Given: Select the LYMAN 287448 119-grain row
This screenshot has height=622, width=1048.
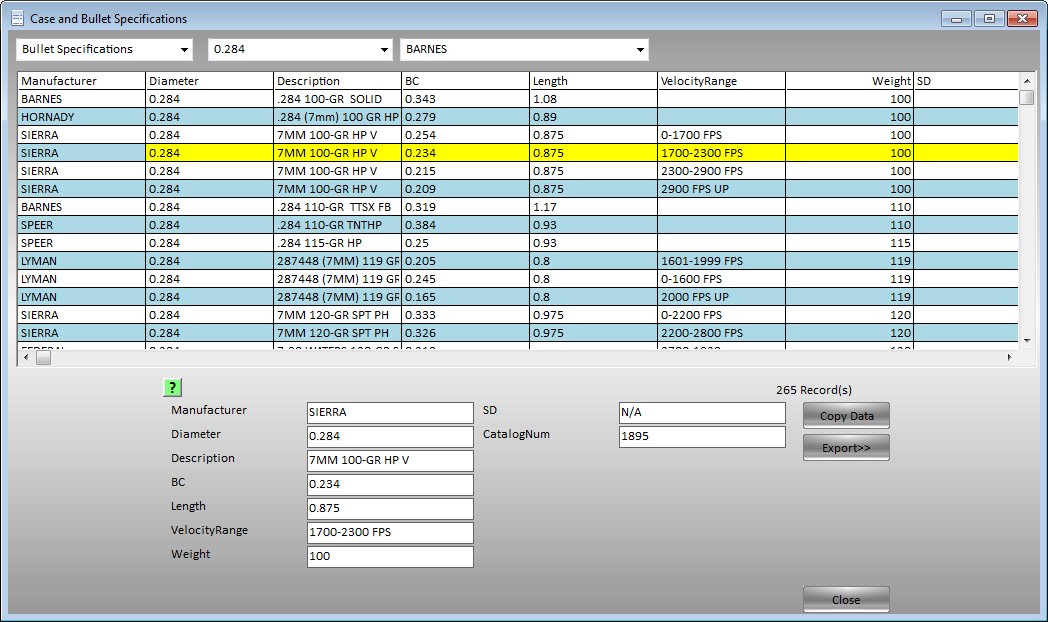Looking at the screenshot, I should pos(300,261).
